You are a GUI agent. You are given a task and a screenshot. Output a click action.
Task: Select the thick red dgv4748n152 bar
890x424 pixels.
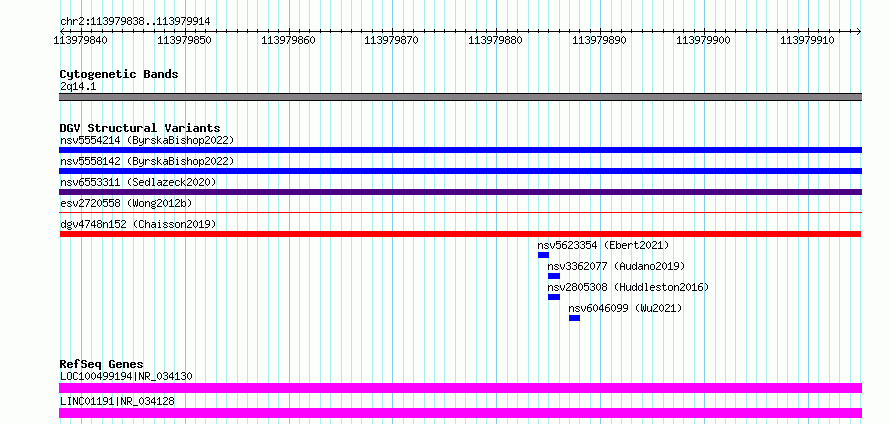click(x=460, y=234)
